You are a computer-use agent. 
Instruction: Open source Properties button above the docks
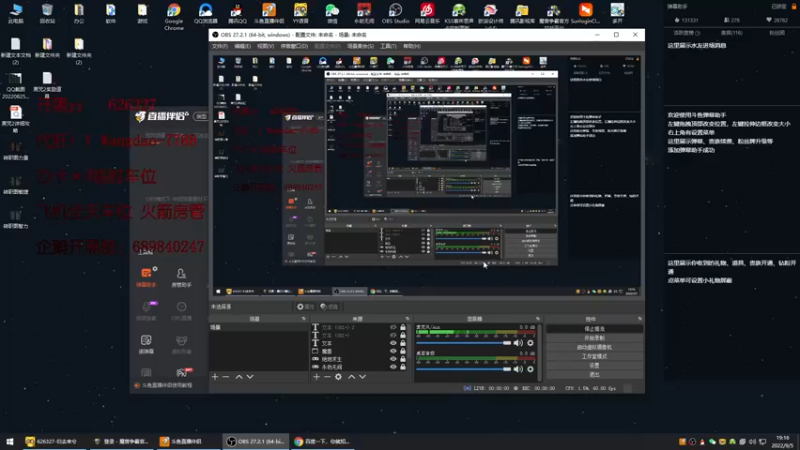(x=306, y=307)
